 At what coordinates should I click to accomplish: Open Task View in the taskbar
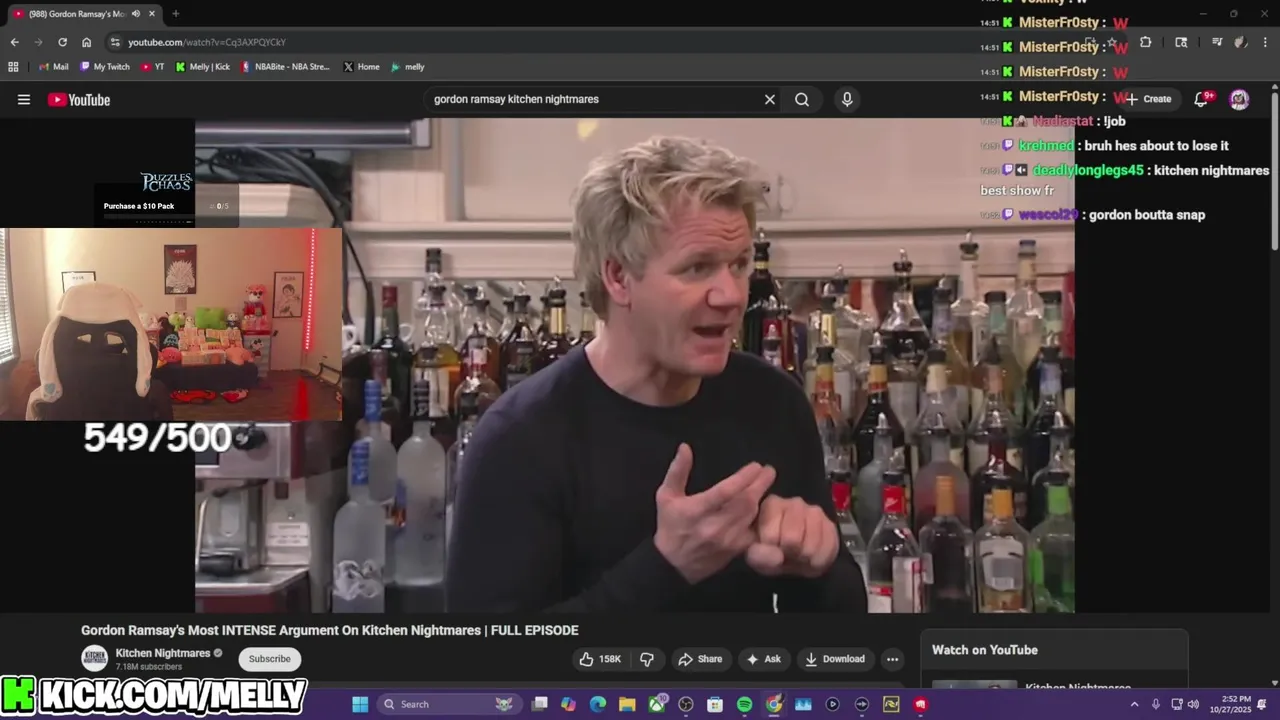pos(540,704)
